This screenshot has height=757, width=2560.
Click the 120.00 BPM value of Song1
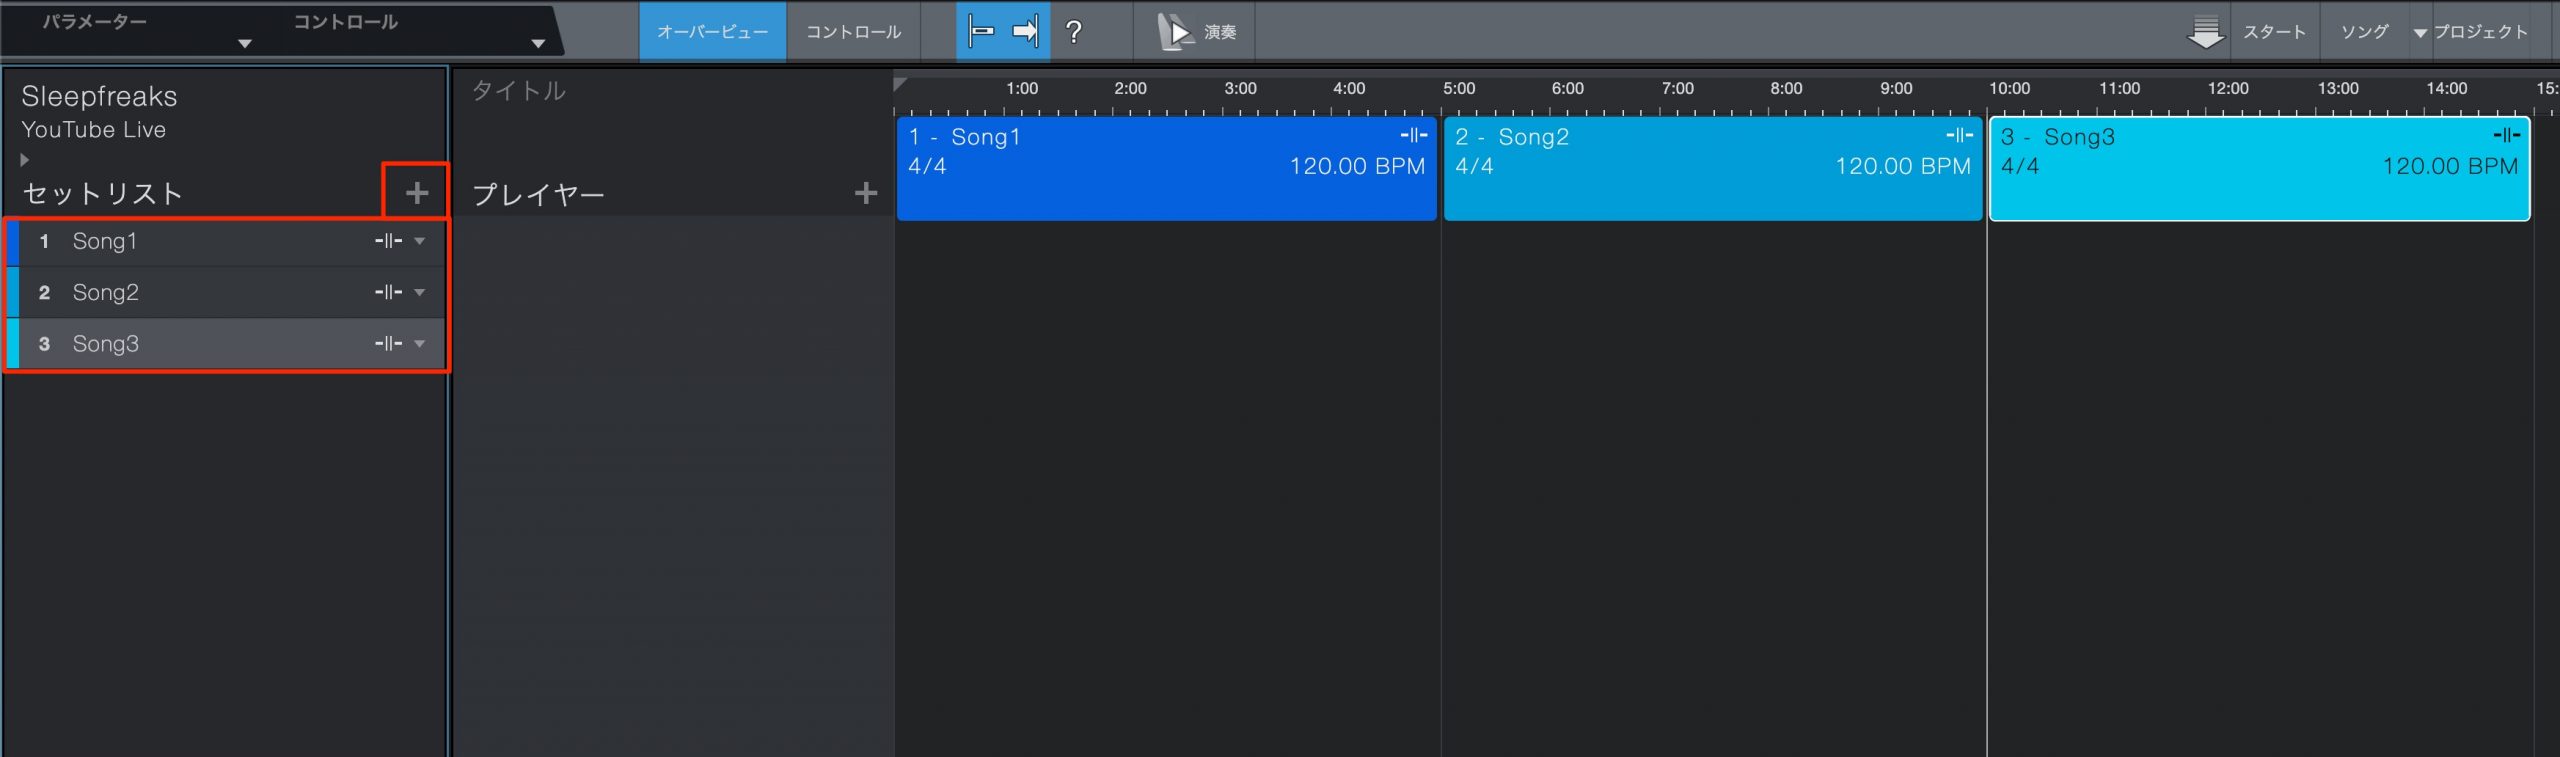pos(1357,166)
